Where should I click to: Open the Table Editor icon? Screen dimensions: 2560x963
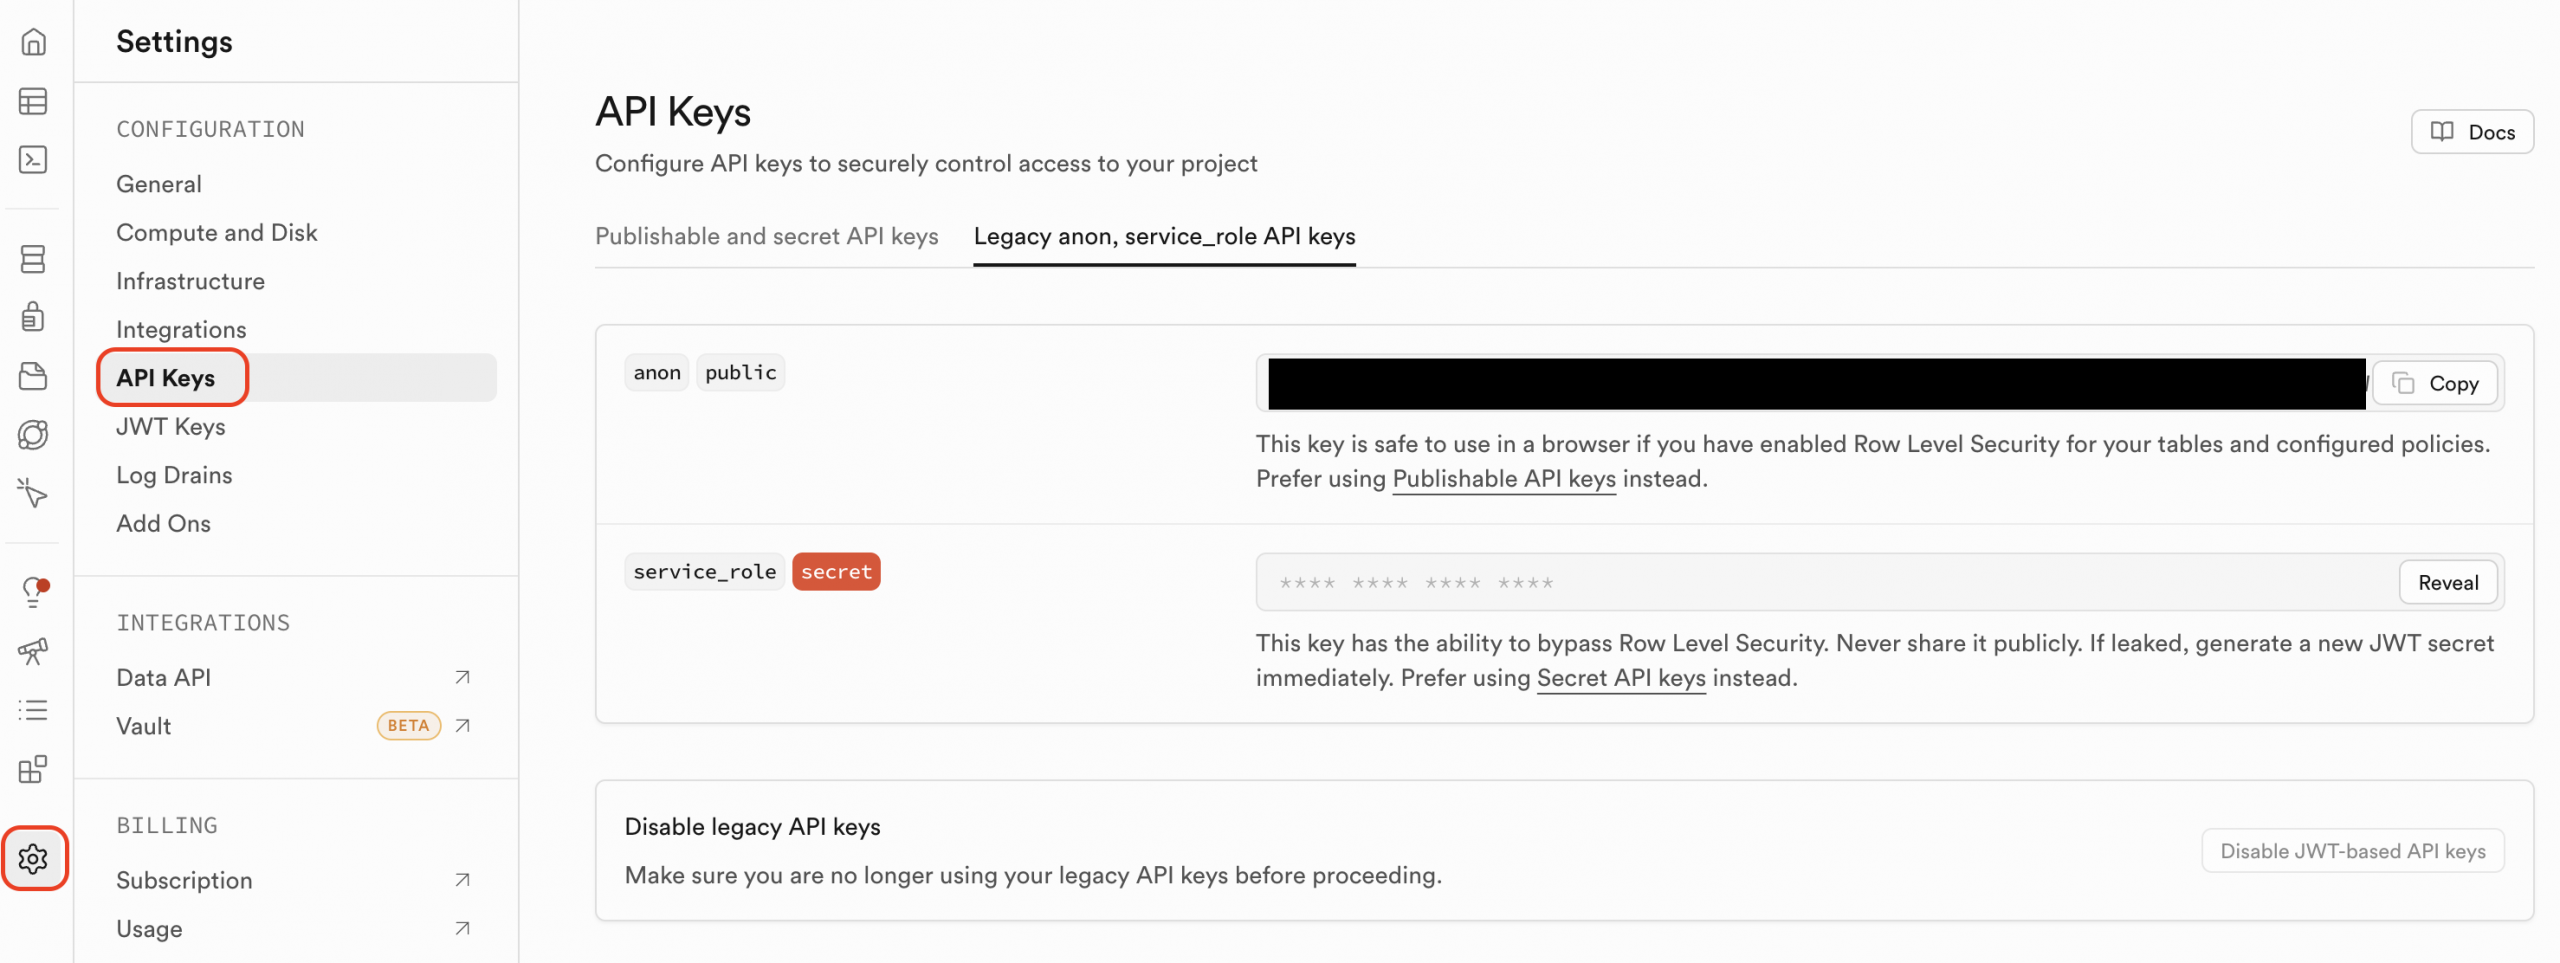33,101
